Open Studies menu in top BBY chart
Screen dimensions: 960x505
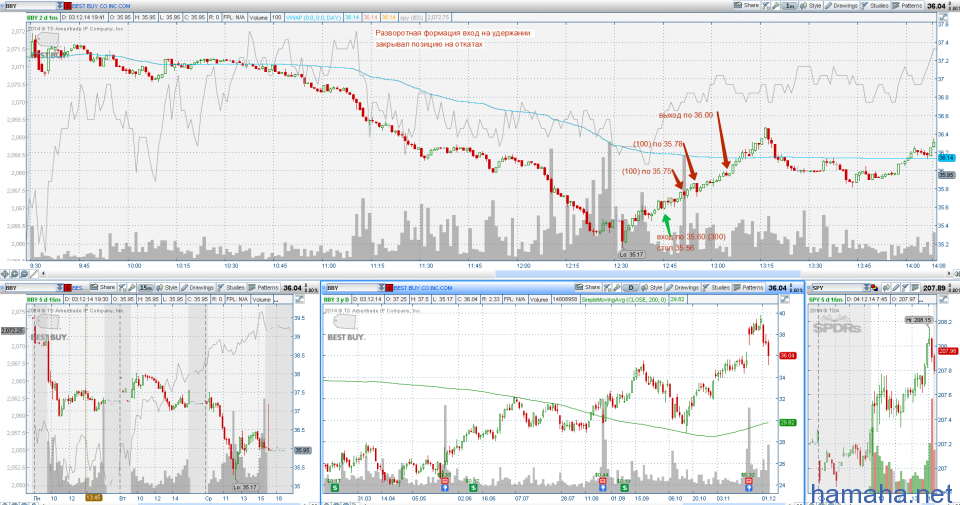click(874, 6)
